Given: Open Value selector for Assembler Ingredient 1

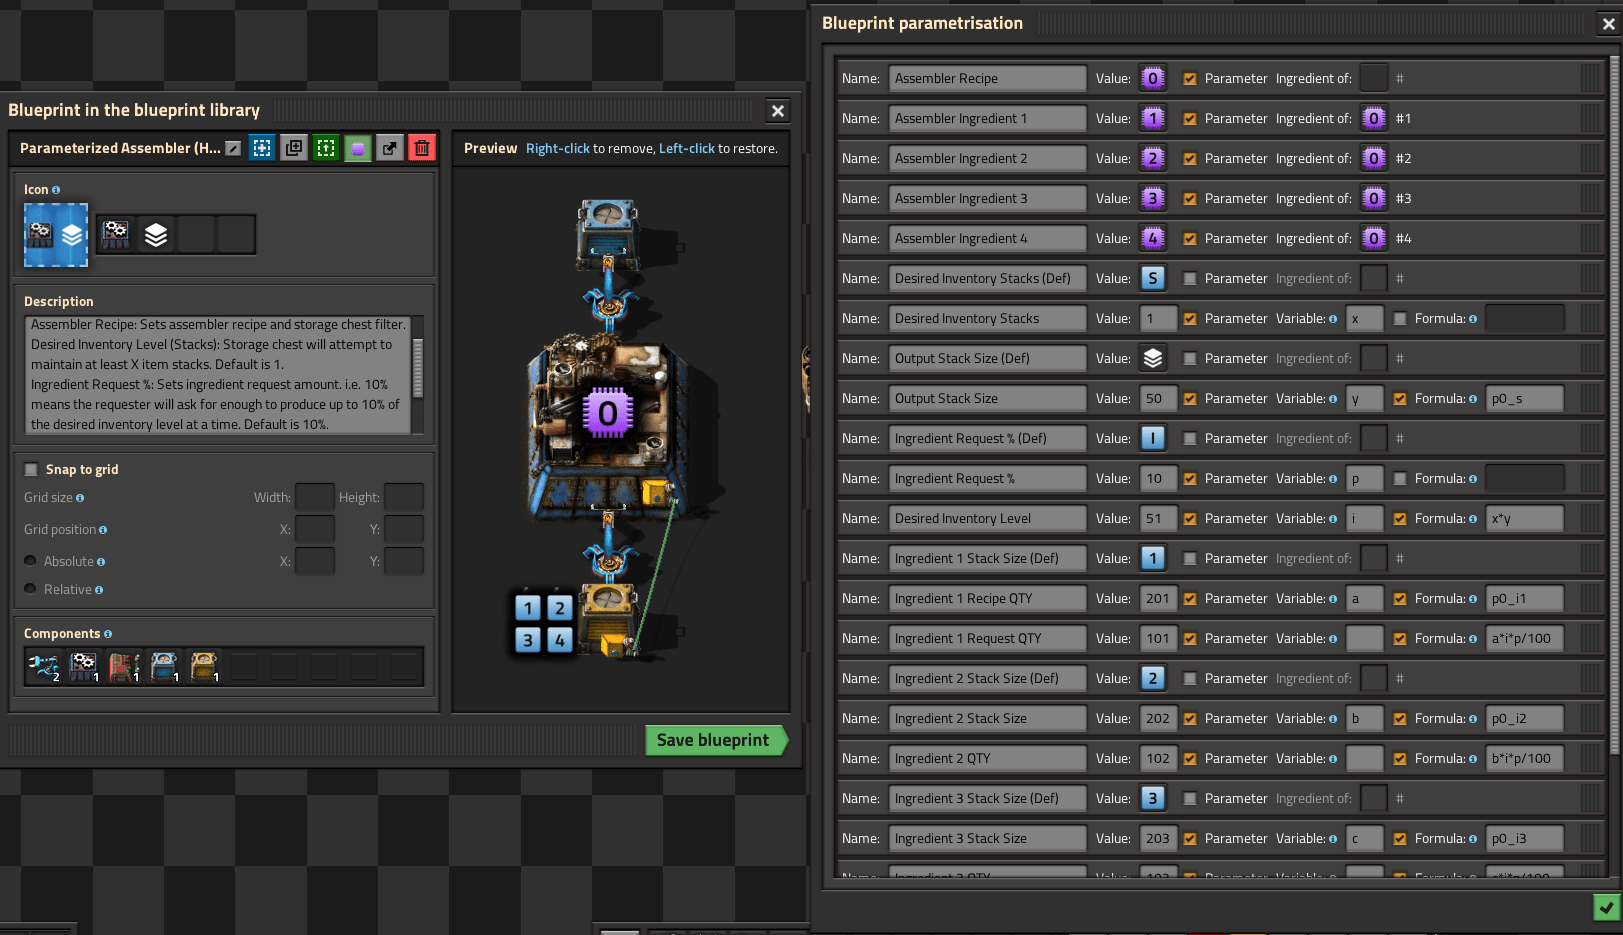Looking at the screenshot, I should [x=1153, y=118].
